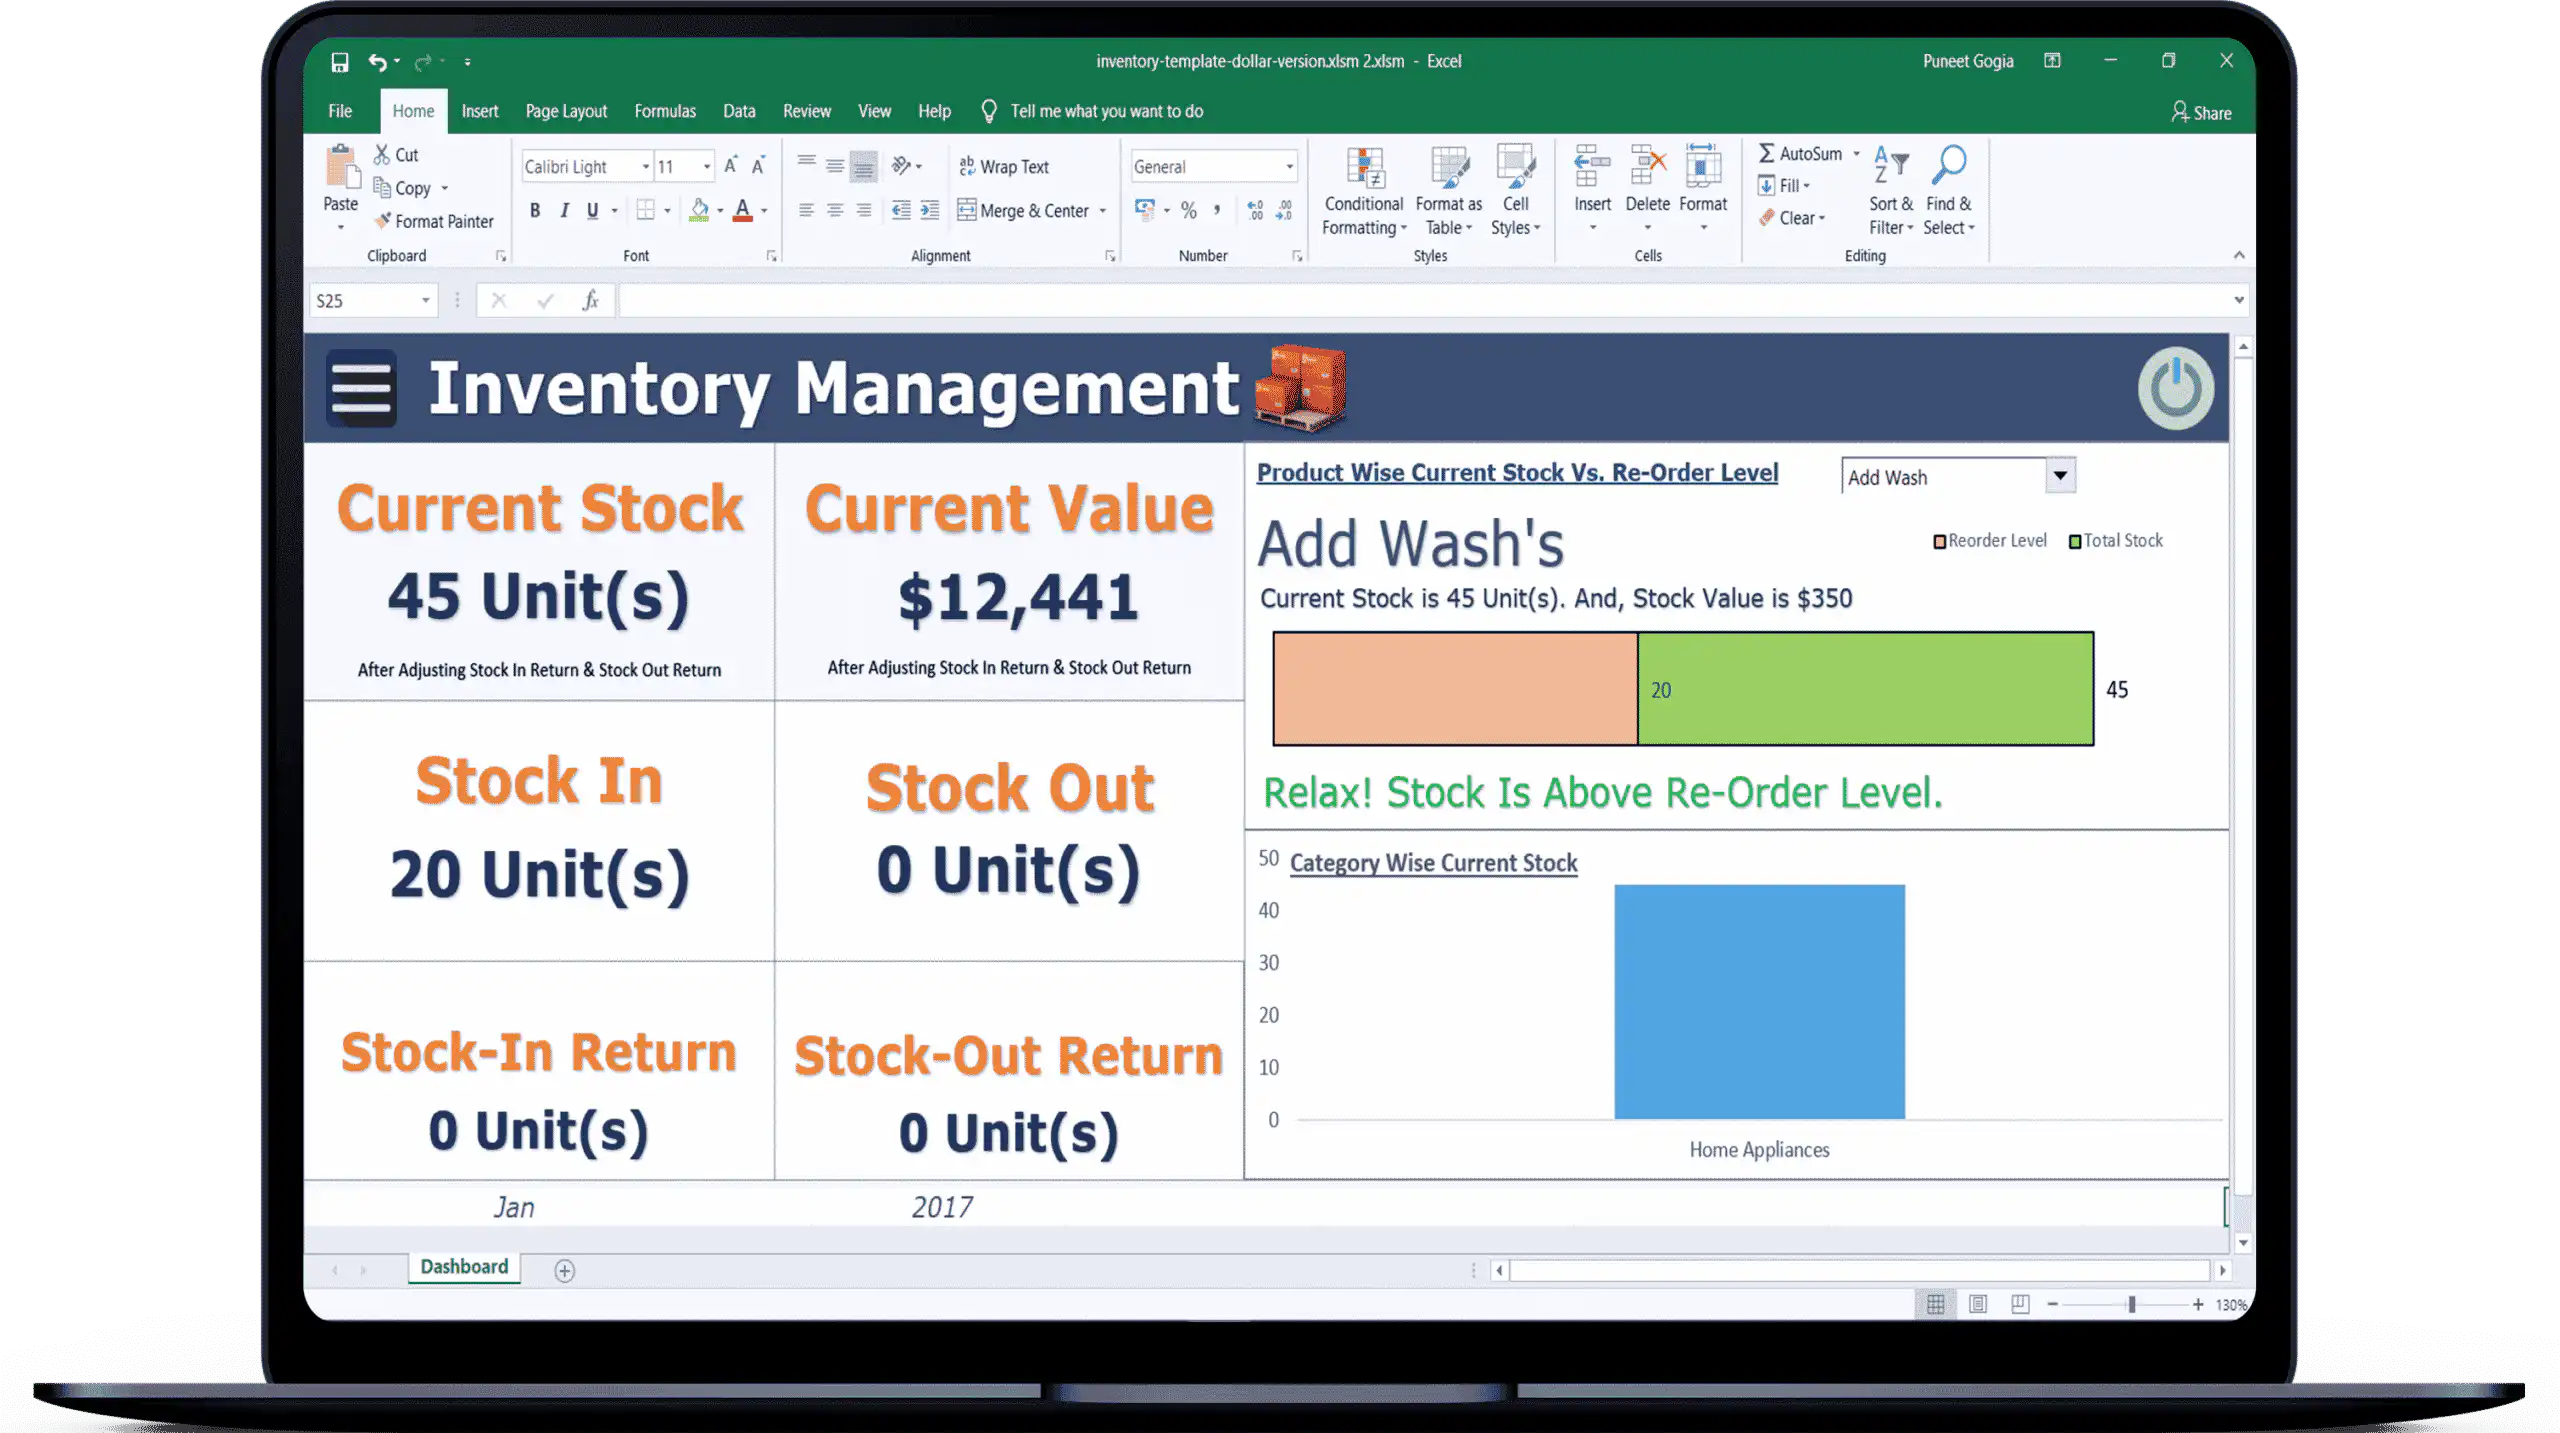Activate the Format Painter brush
This screenshot has width=2560, height=1433.
click(434, 221)
